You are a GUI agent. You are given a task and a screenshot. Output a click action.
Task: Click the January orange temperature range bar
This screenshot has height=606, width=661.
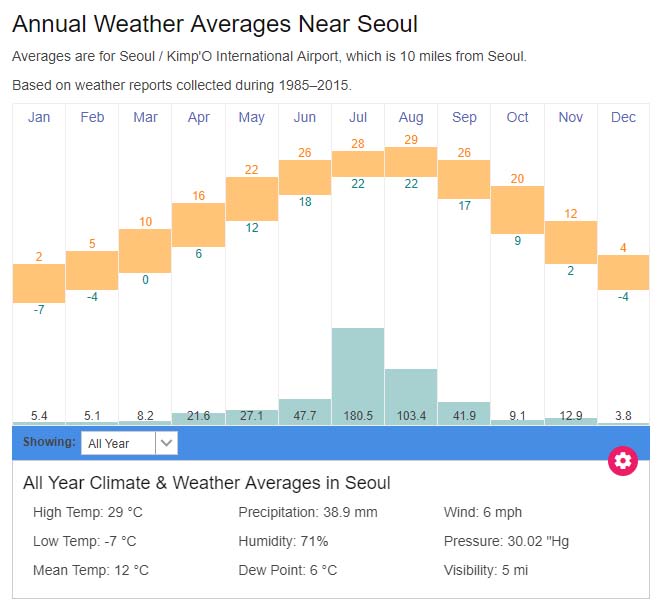(x=39, y=283)
